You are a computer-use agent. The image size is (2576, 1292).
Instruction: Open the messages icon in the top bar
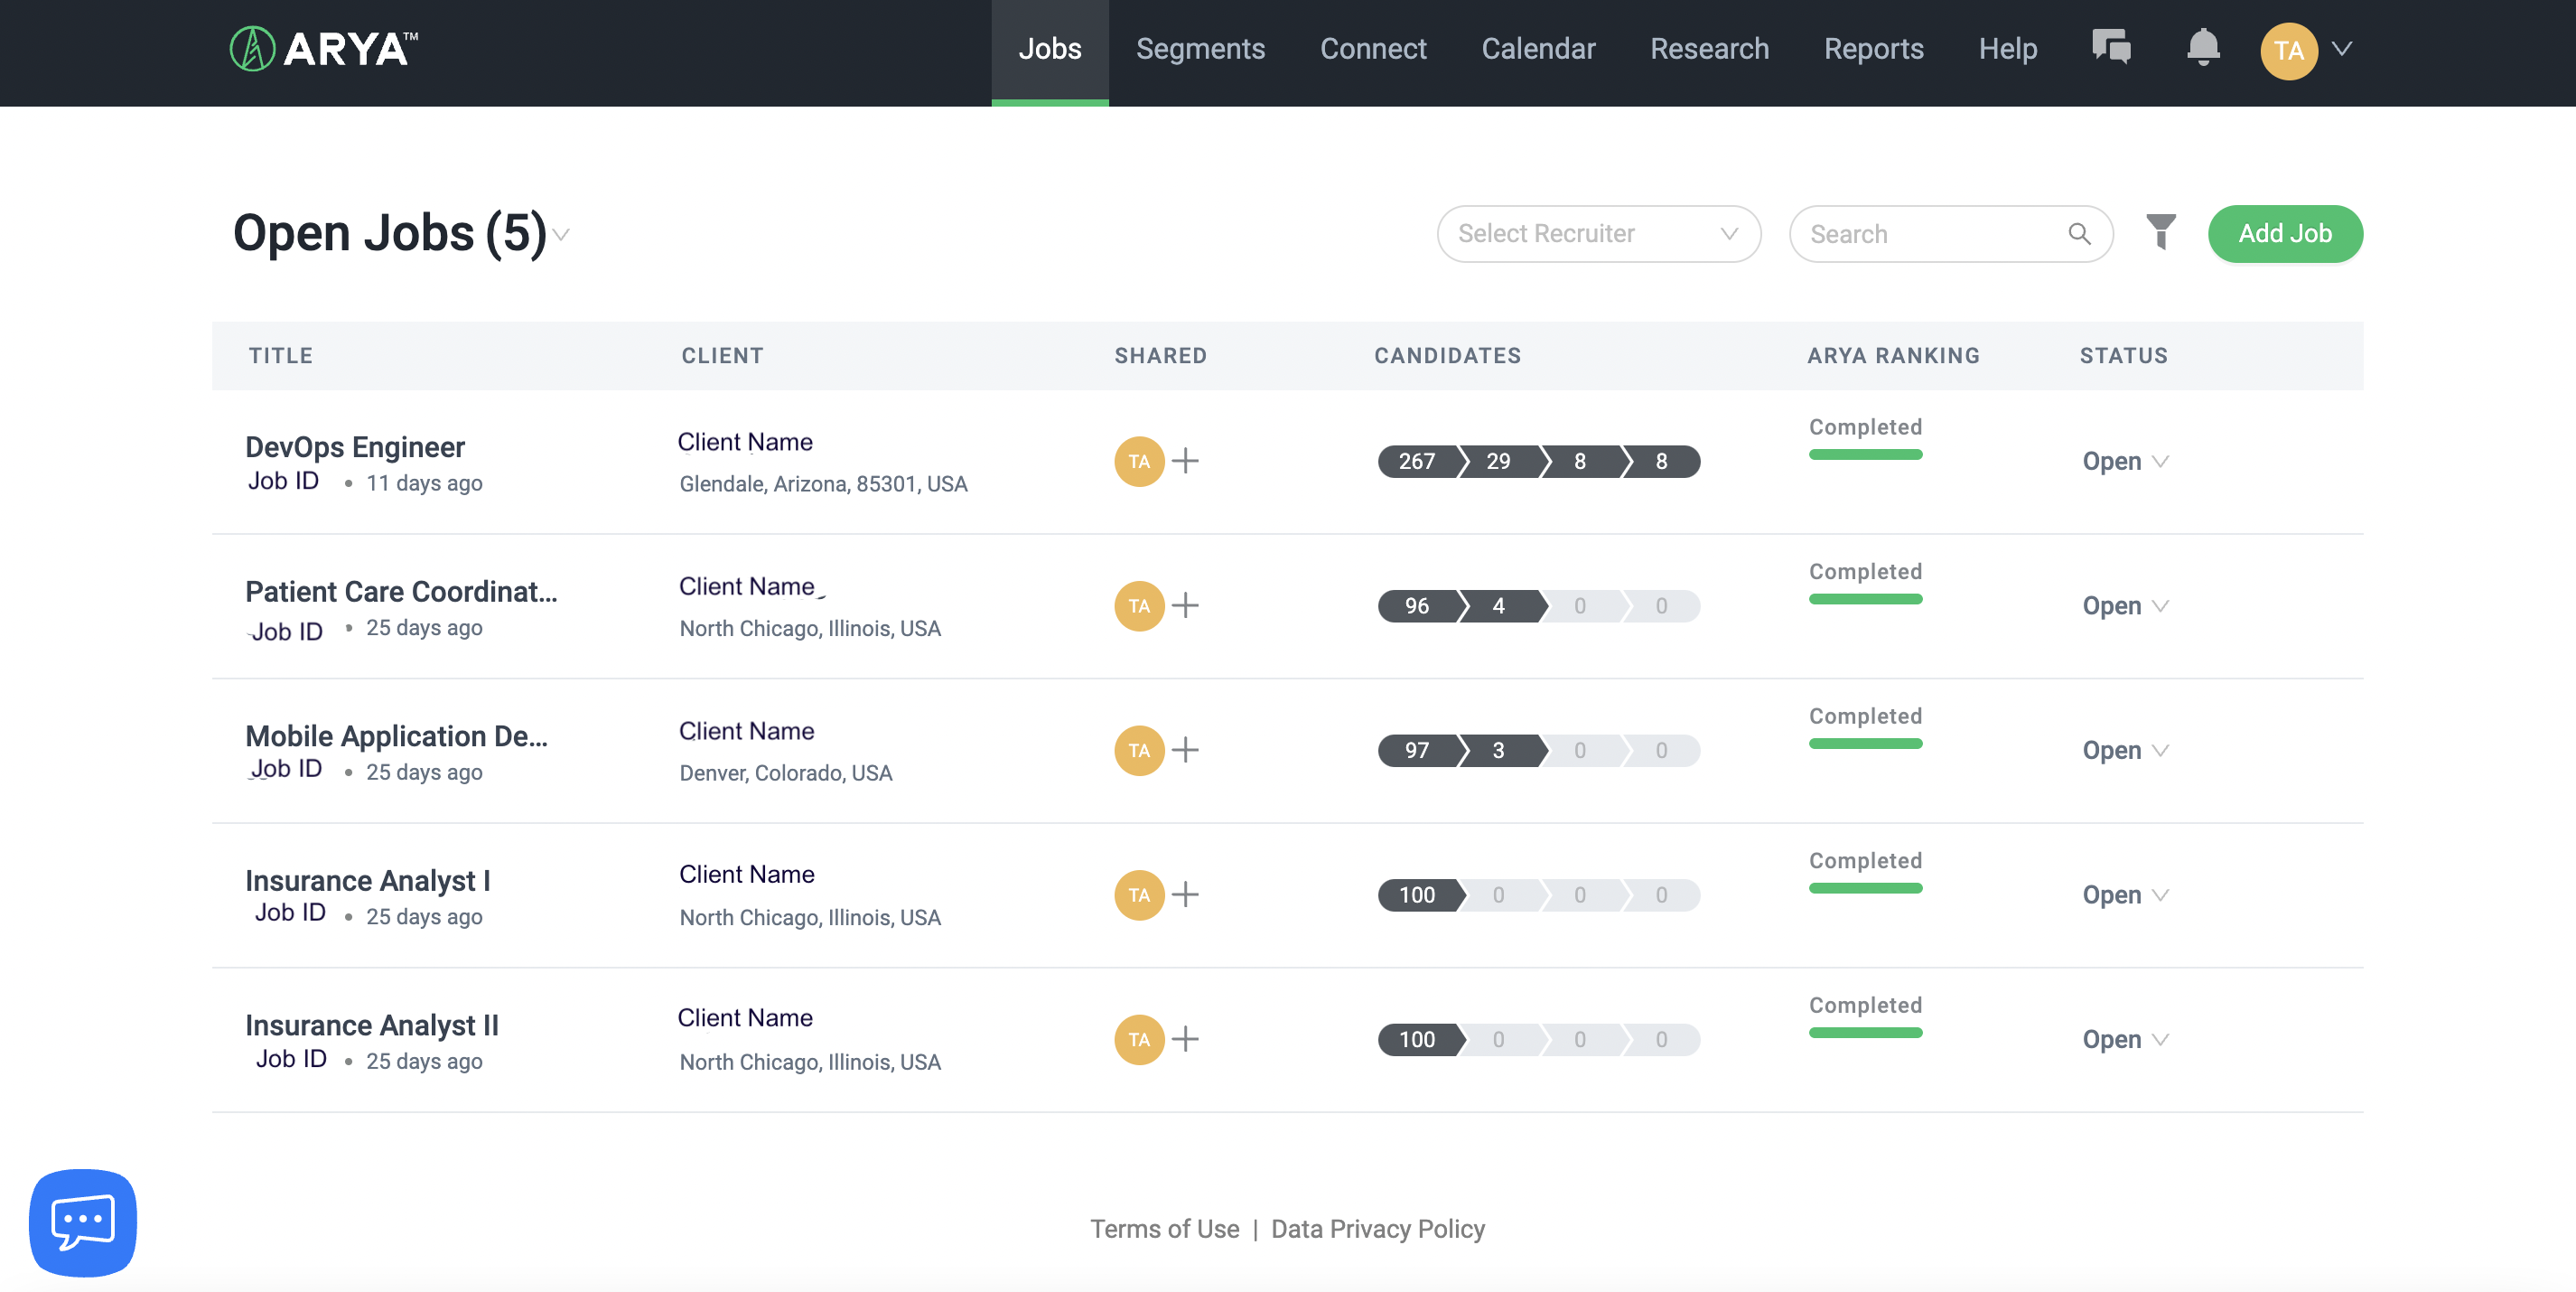[2112, 47]
